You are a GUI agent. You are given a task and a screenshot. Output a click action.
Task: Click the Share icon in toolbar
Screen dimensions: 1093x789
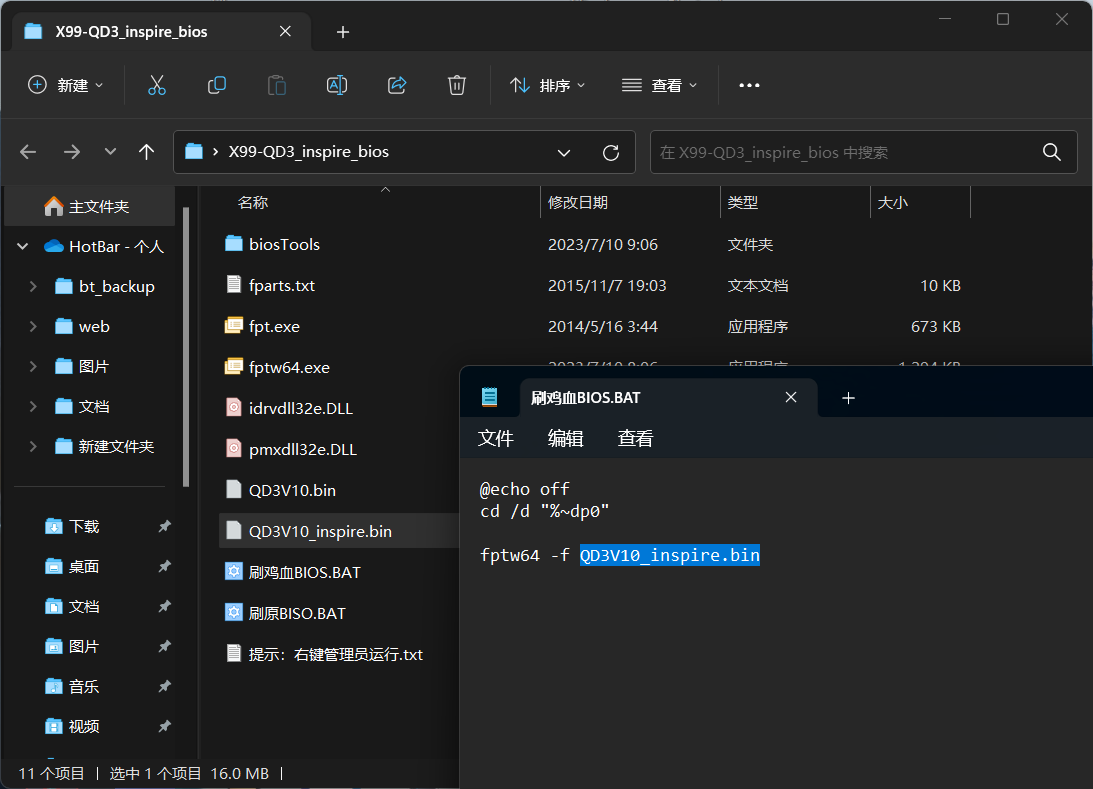point(397,85)
